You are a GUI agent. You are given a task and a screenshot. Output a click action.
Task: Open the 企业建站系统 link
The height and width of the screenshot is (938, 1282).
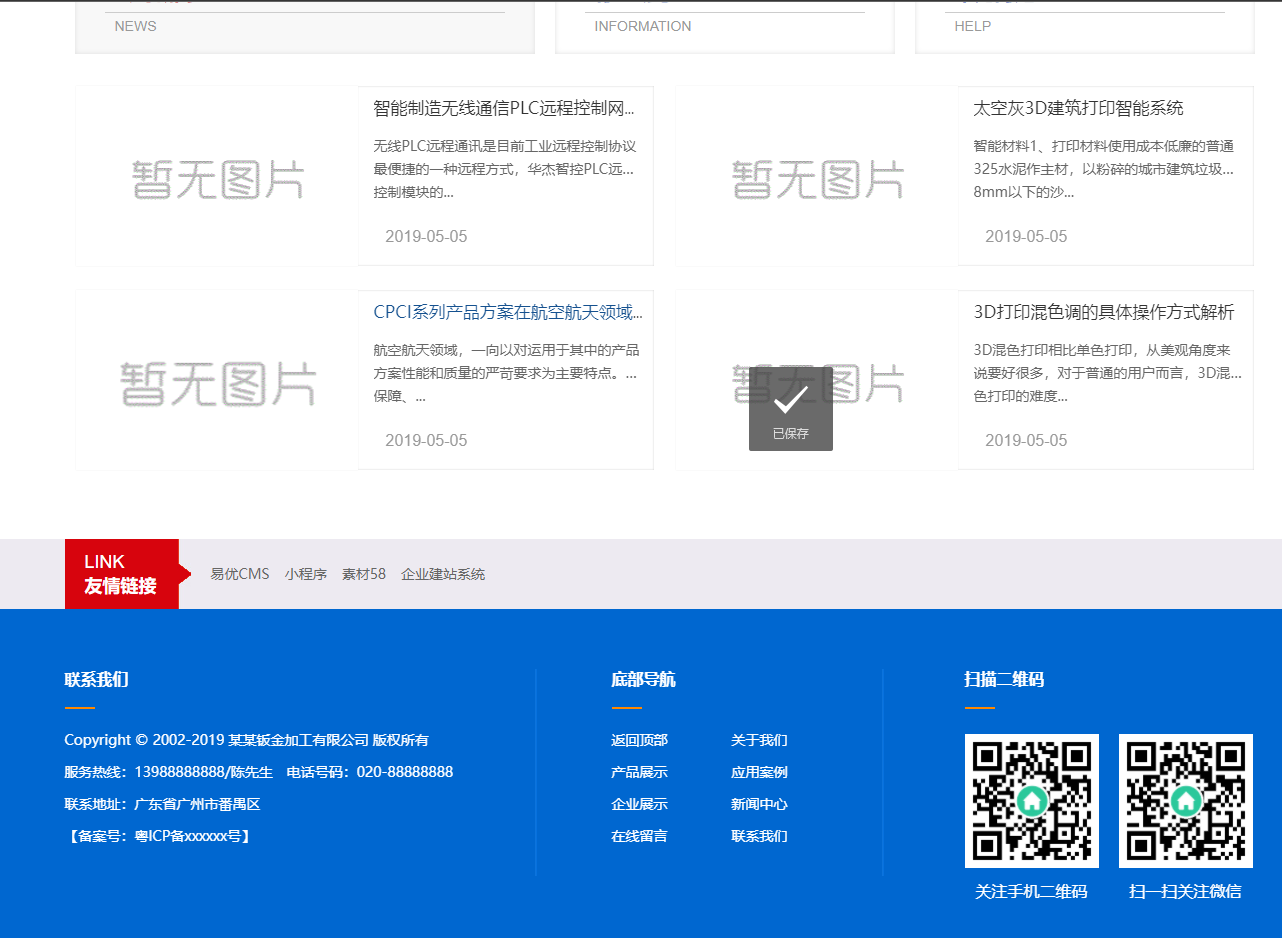(443, 574)
